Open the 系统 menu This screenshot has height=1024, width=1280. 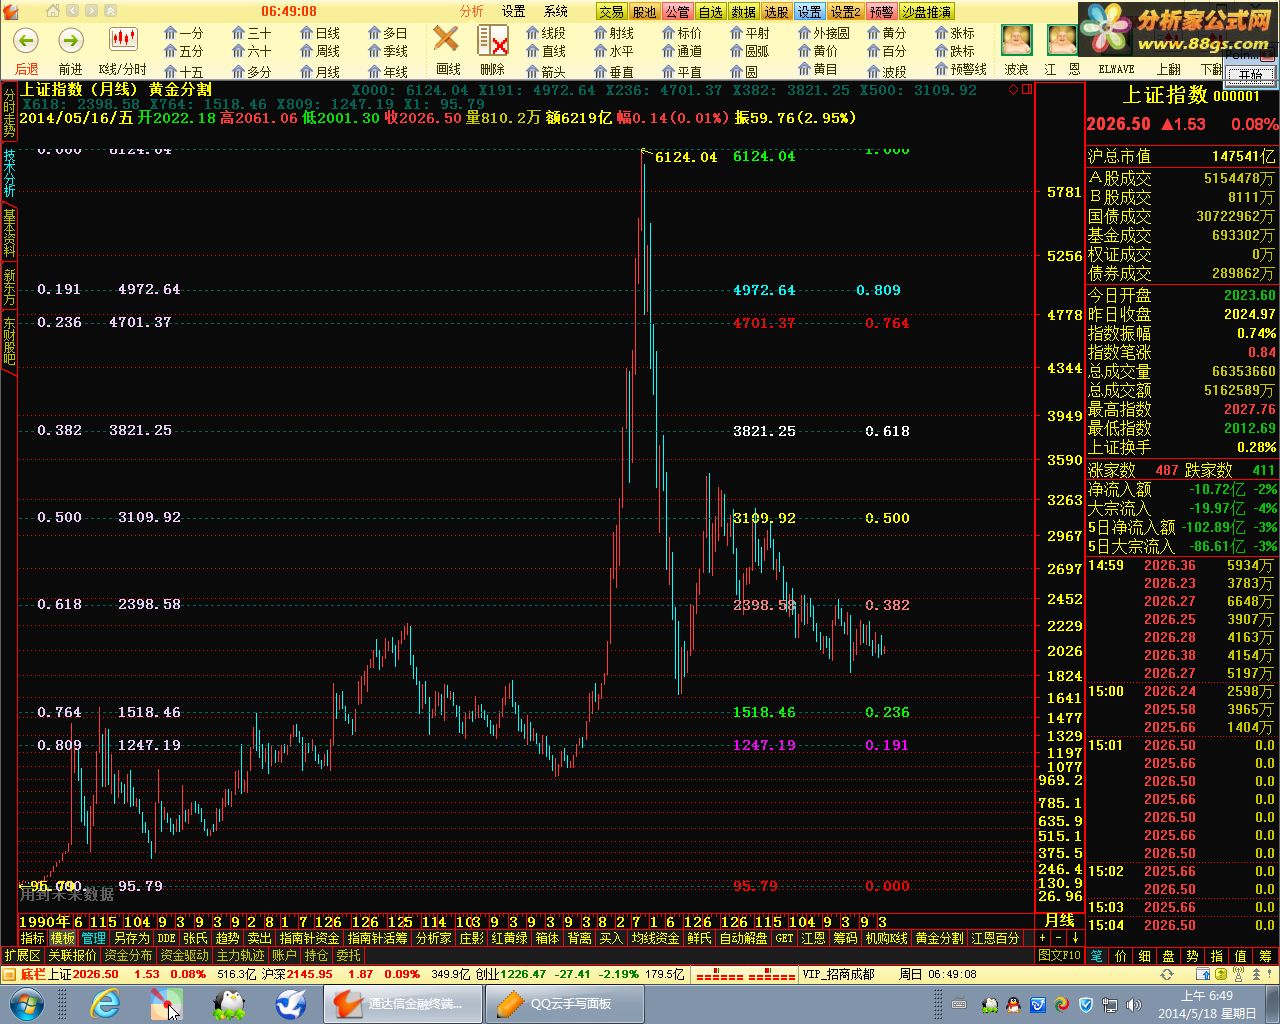(x=556, y=11)
